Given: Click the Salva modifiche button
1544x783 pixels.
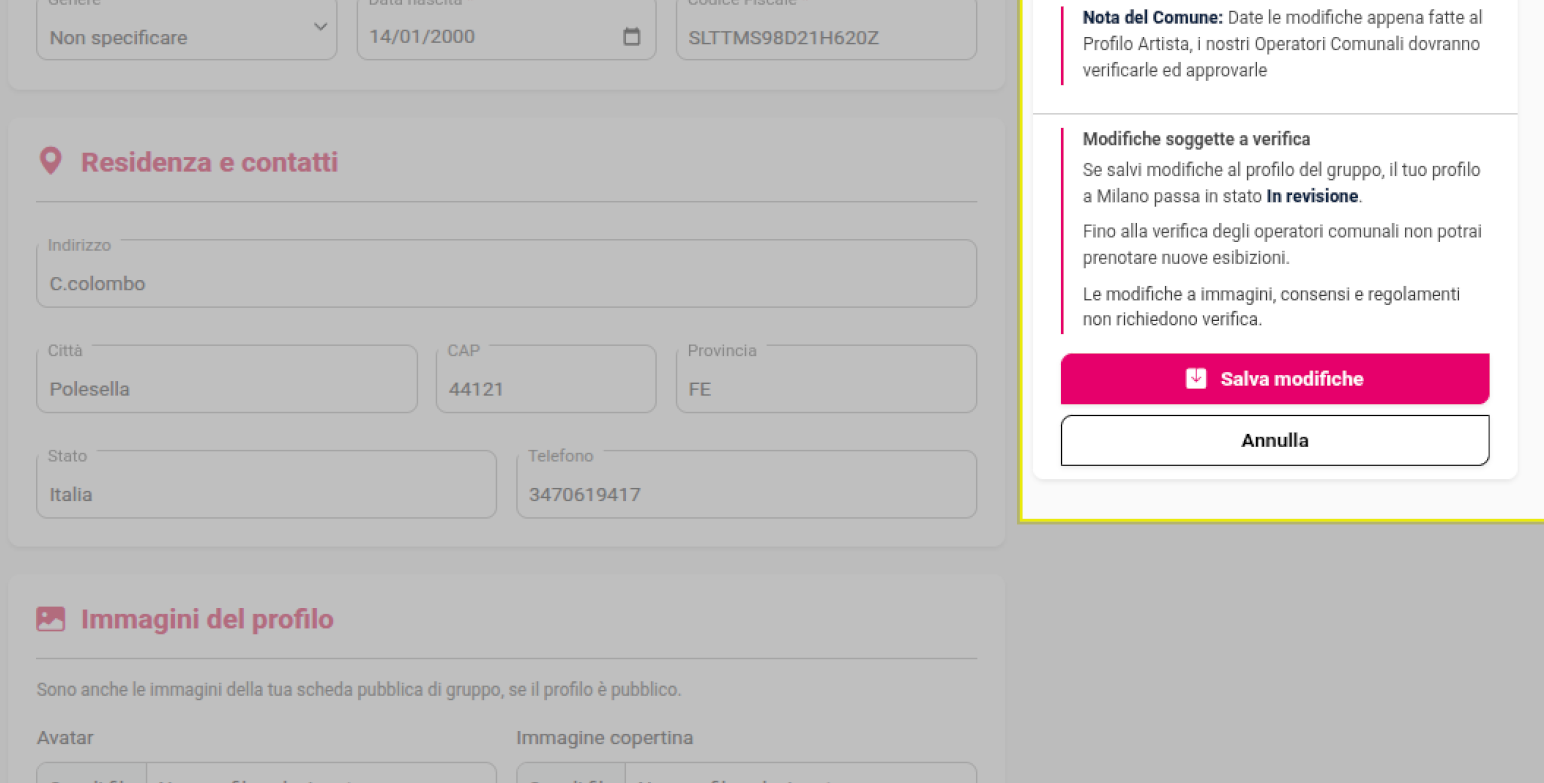Looking at the screenshot, I should pos(1275,379).
